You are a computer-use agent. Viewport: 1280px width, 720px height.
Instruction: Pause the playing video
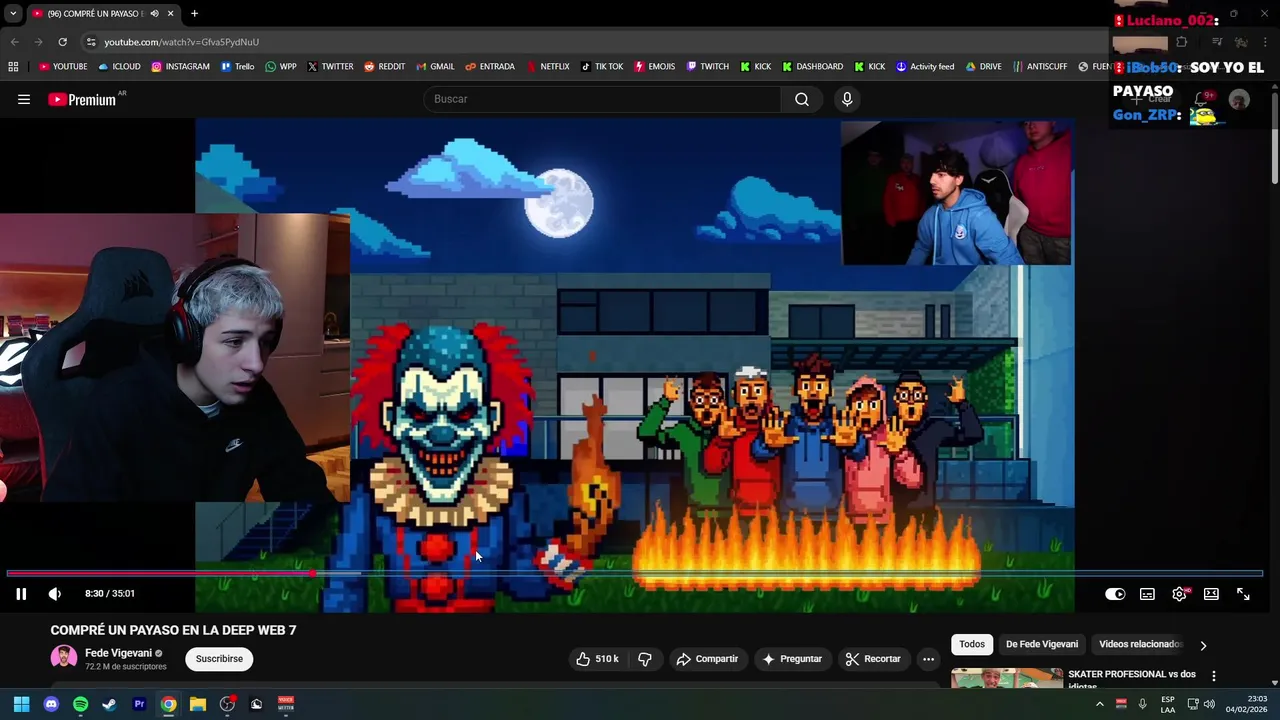(x=21, y=594)
